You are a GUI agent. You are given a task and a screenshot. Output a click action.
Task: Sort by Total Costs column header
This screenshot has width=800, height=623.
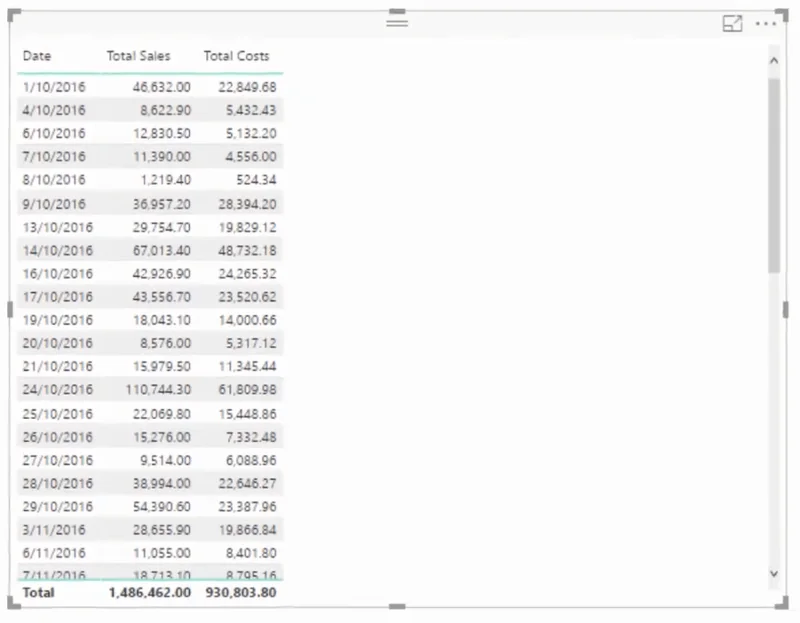point(236,56)
